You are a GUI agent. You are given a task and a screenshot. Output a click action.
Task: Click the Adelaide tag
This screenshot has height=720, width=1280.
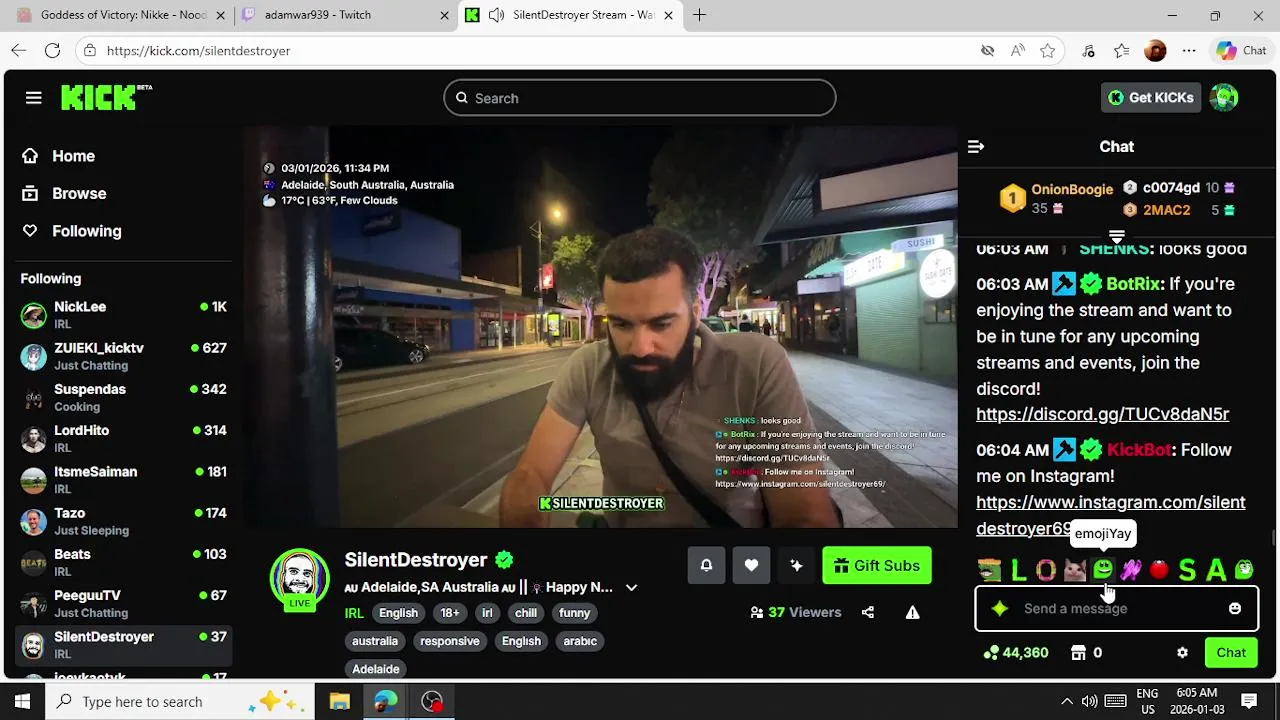tap(376, 669)
